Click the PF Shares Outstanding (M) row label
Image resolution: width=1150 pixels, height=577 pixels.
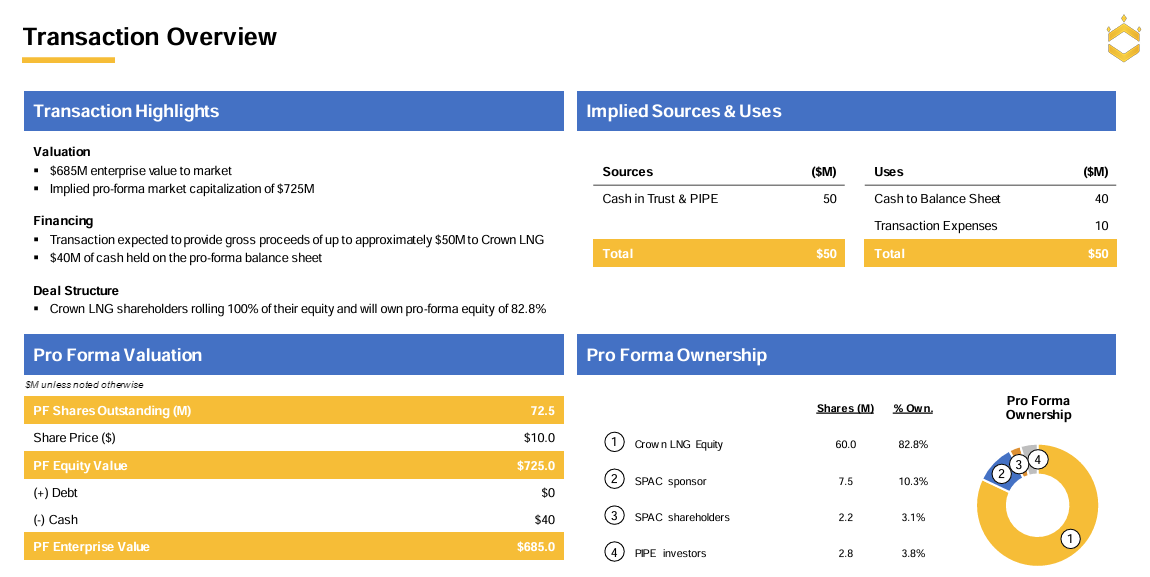tap(112, 411)
